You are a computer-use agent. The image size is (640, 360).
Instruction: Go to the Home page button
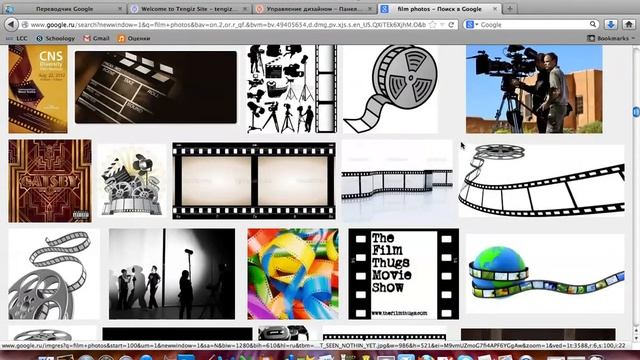tap(629, 24)
